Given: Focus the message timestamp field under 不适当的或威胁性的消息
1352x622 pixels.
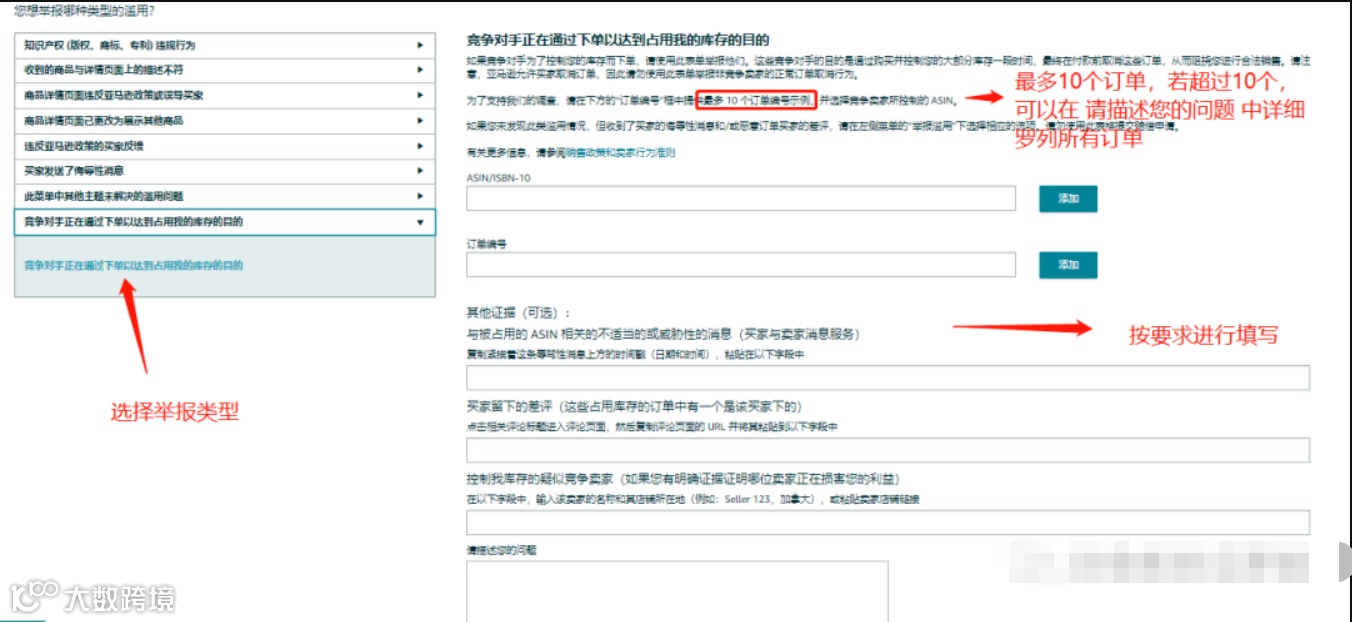Looking at the screenshot, I should 888,377.
